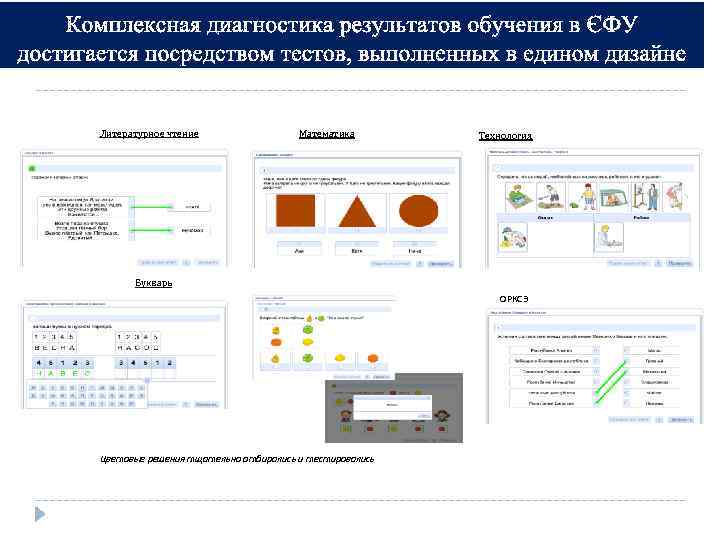Click the left column header in the Технология table

coord(545,218)
